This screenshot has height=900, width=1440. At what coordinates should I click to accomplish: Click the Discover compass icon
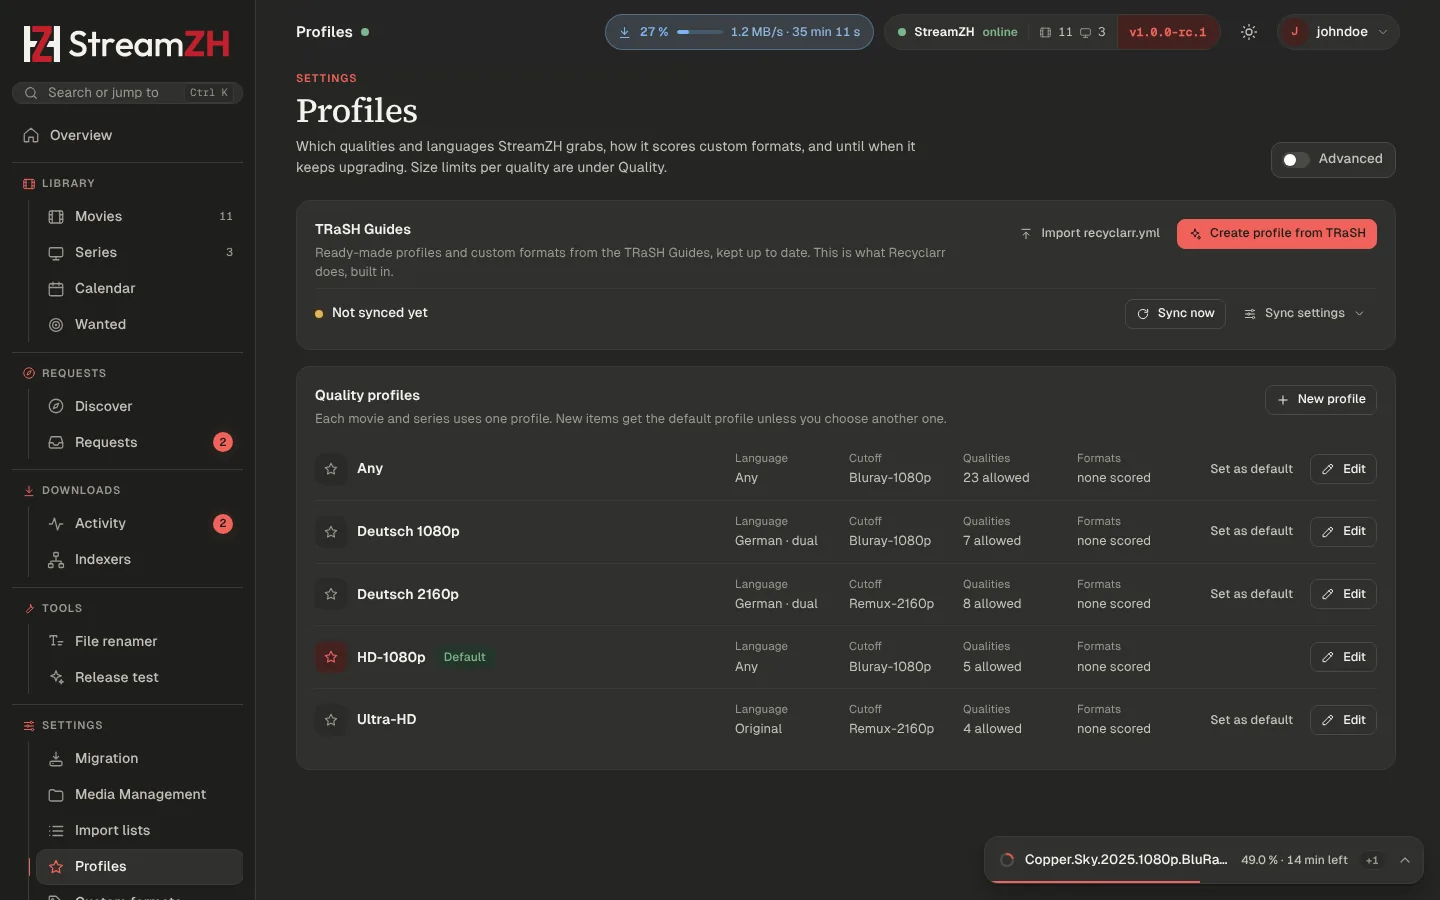(x=56, y=407)
